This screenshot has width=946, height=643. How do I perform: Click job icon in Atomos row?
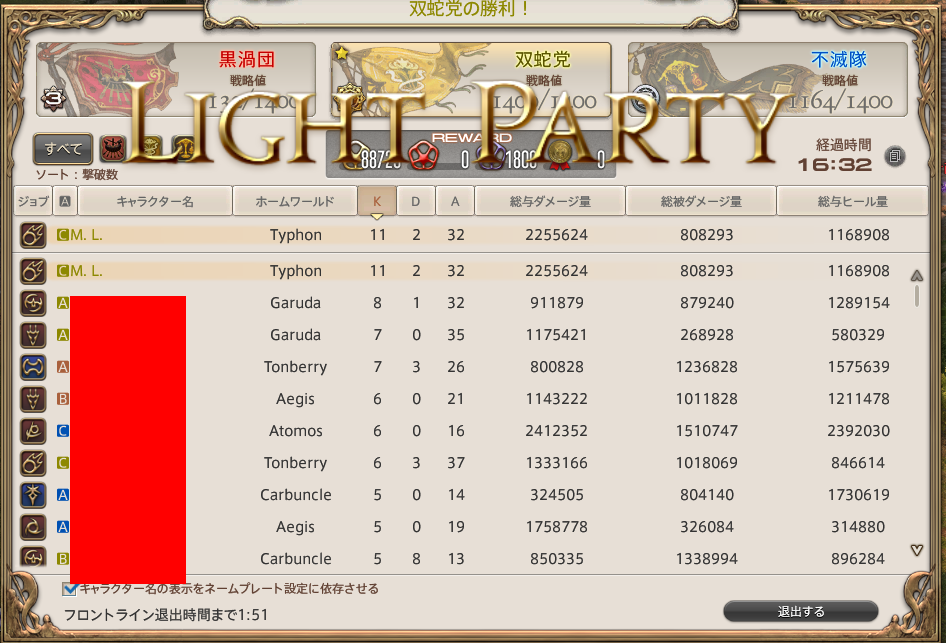coord(33,431)
